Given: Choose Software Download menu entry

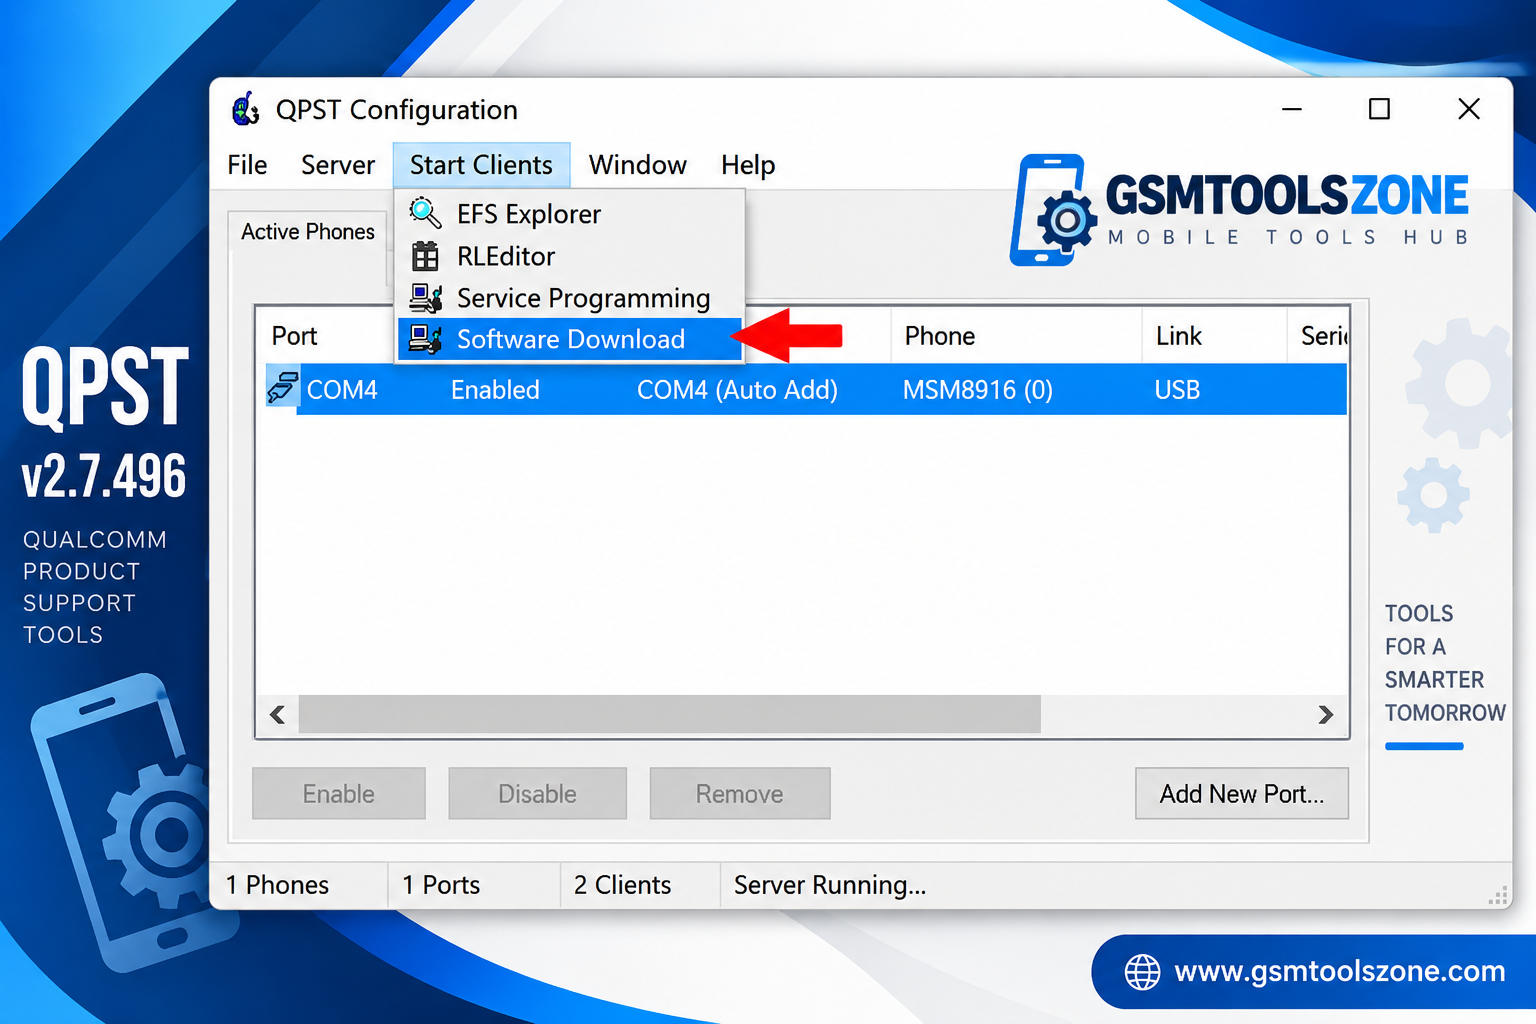Looking at the screenshot, I should coord(570,339).
